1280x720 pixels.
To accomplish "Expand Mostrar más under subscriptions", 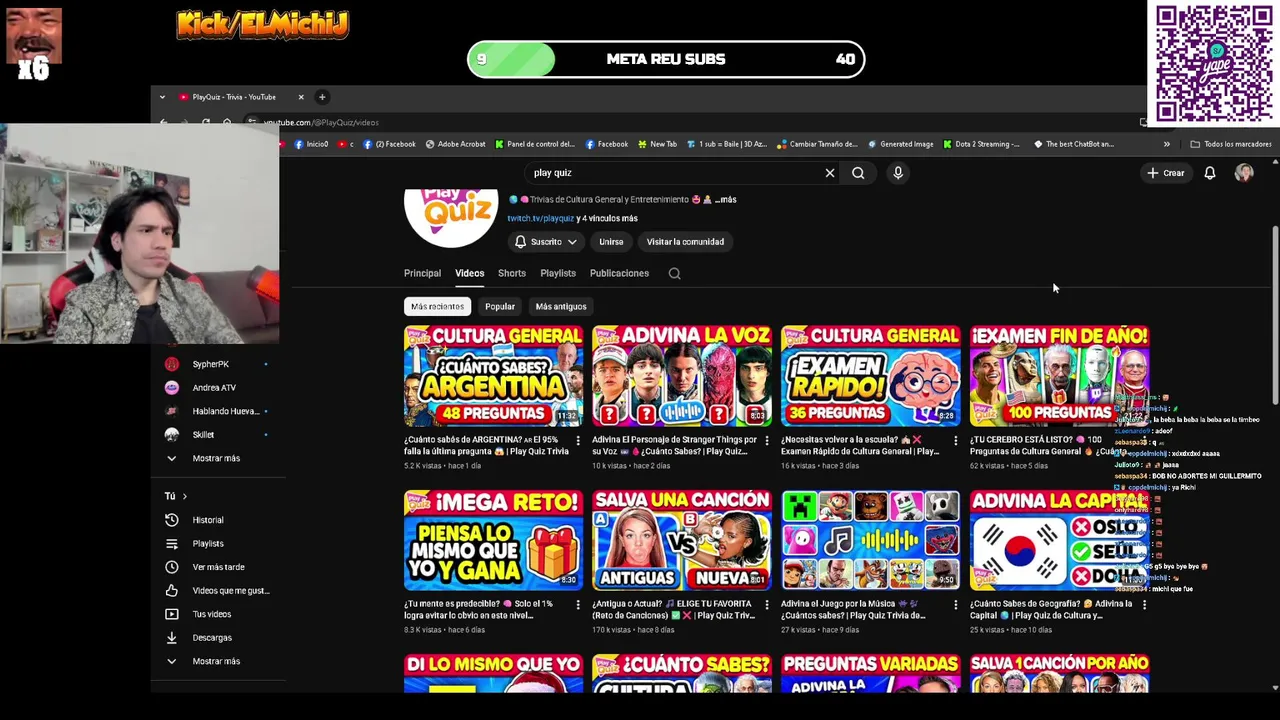I will (x=215, y=458).
